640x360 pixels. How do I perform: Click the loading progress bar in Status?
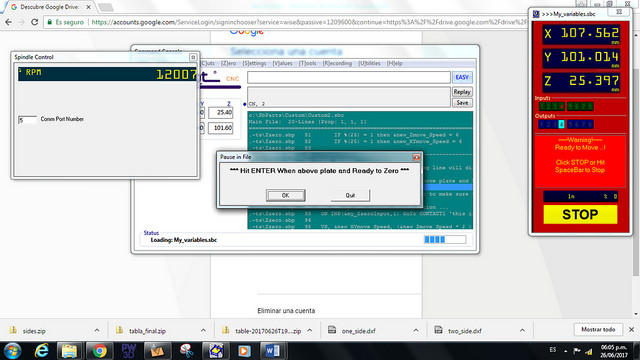[x=445, y=240]
